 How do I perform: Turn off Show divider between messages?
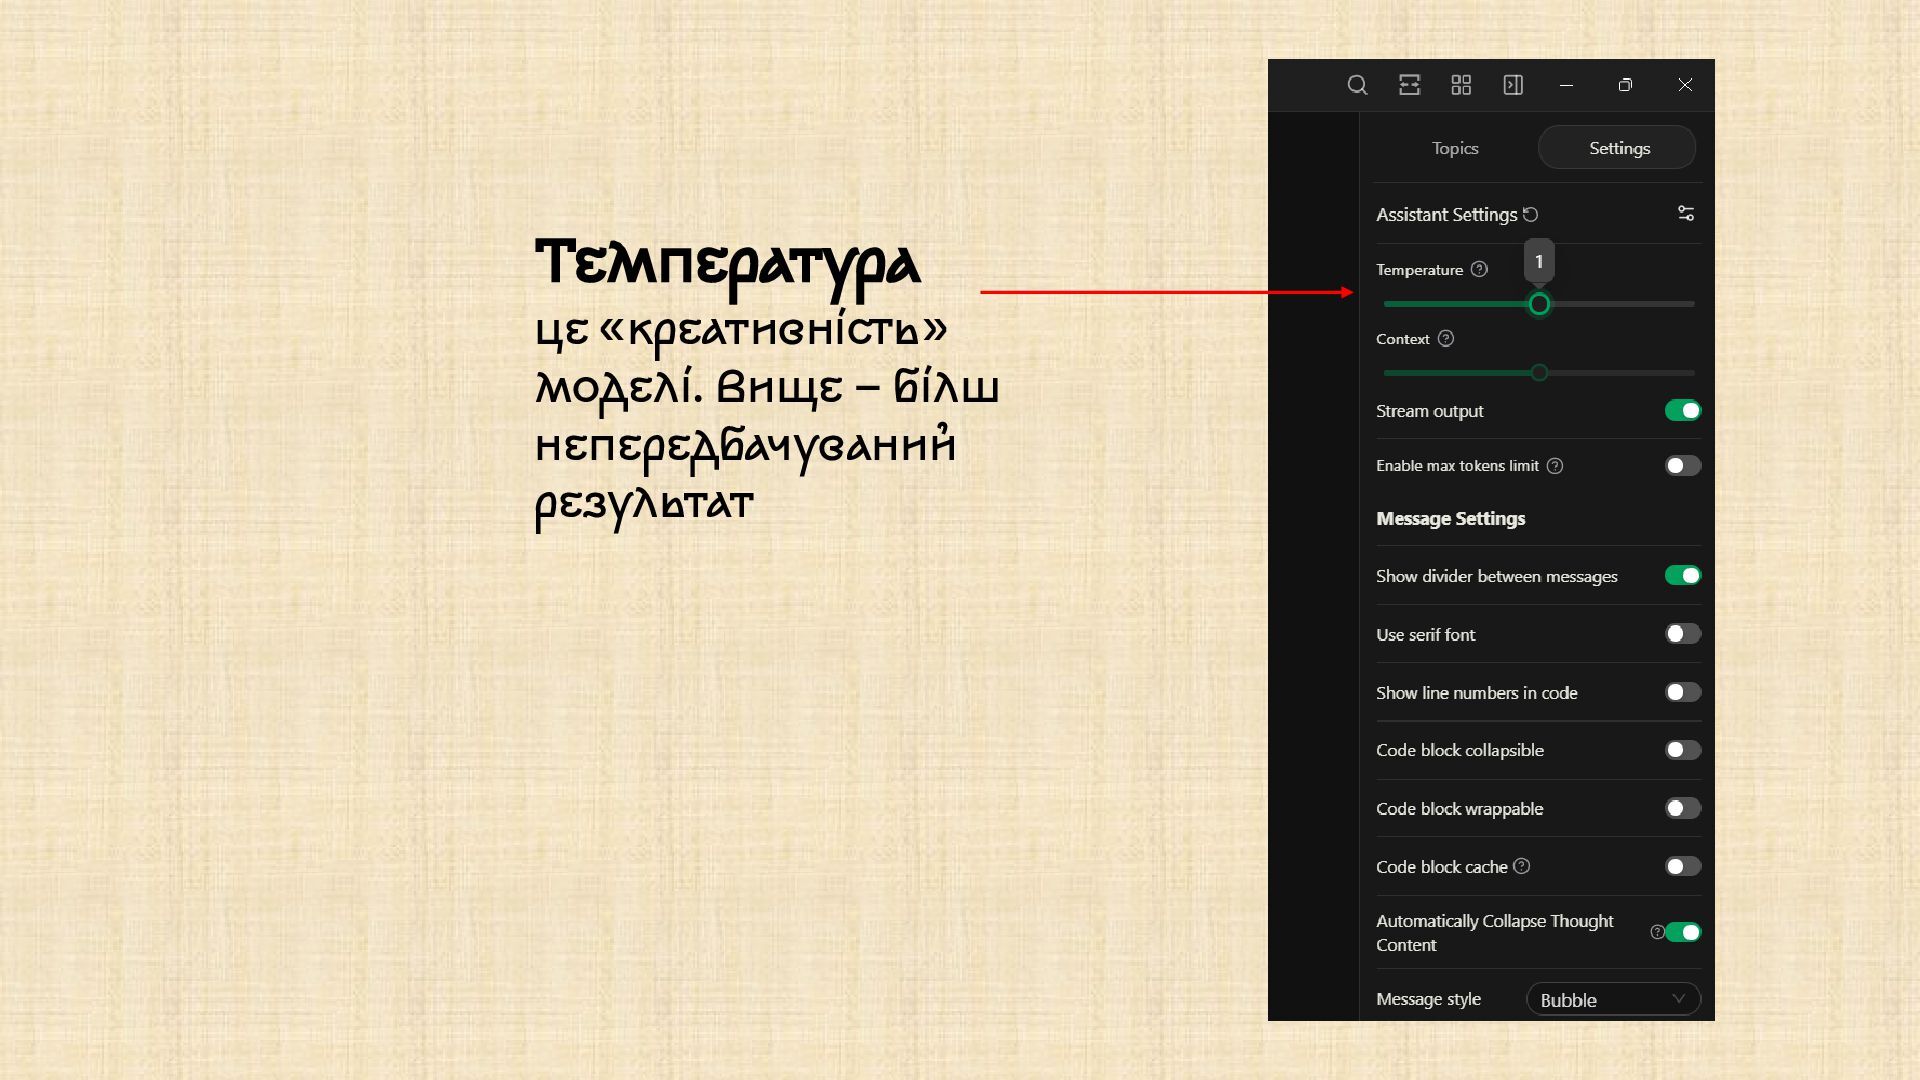click(x=1683, y=575)
